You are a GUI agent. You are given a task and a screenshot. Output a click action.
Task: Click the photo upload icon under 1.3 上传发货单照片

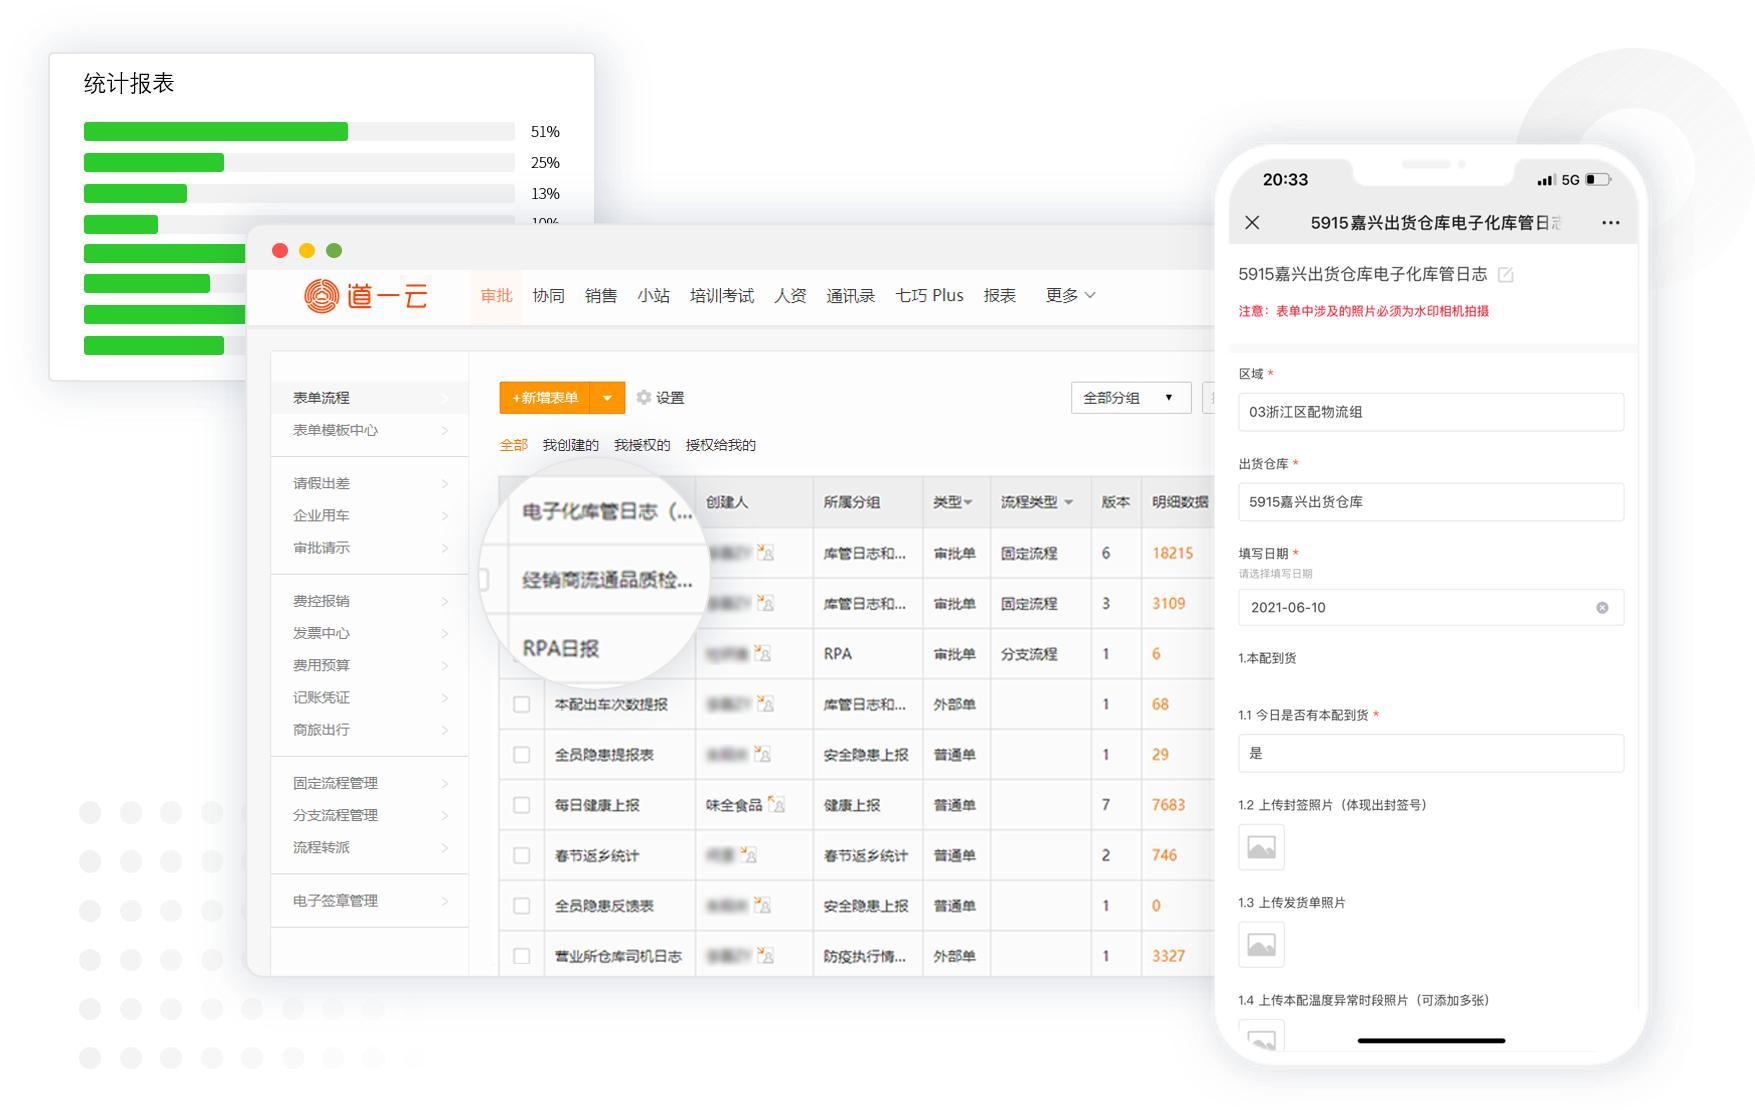(x=1261, y=945)
